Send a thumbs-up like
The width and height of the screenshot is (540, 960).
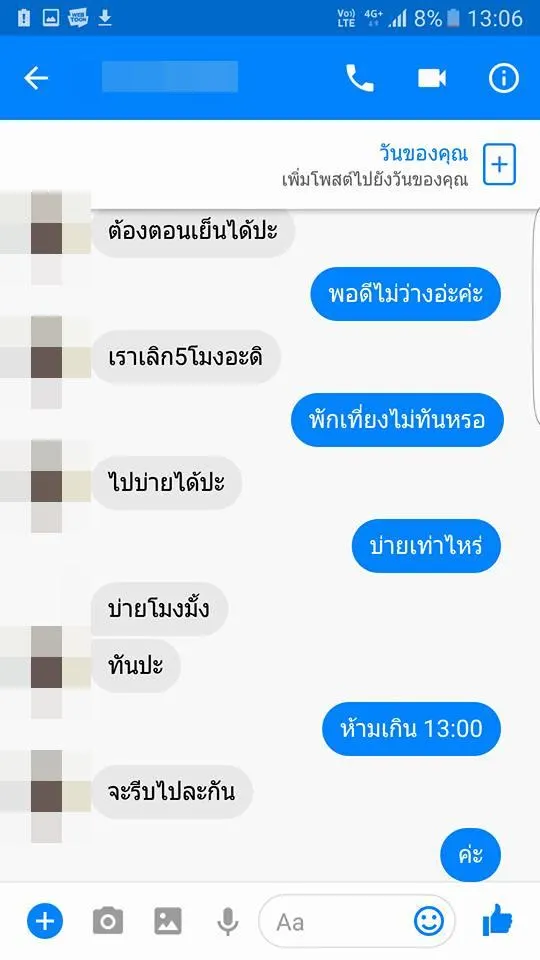point(497,920)
